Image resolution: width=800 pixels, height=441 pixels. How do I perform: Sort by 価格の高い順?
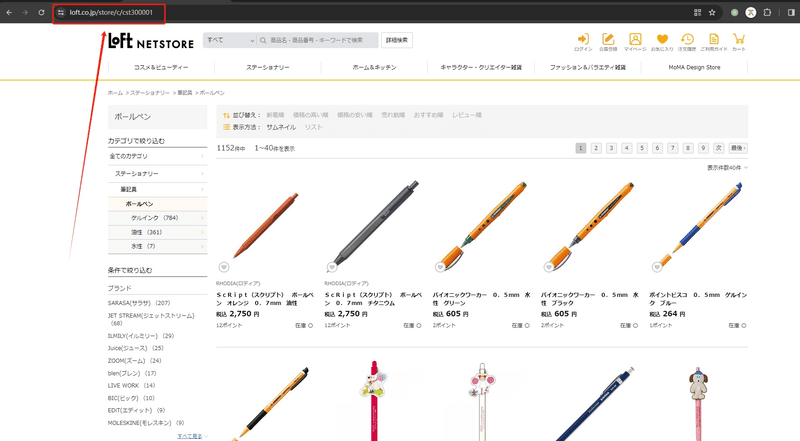point(310,115)
